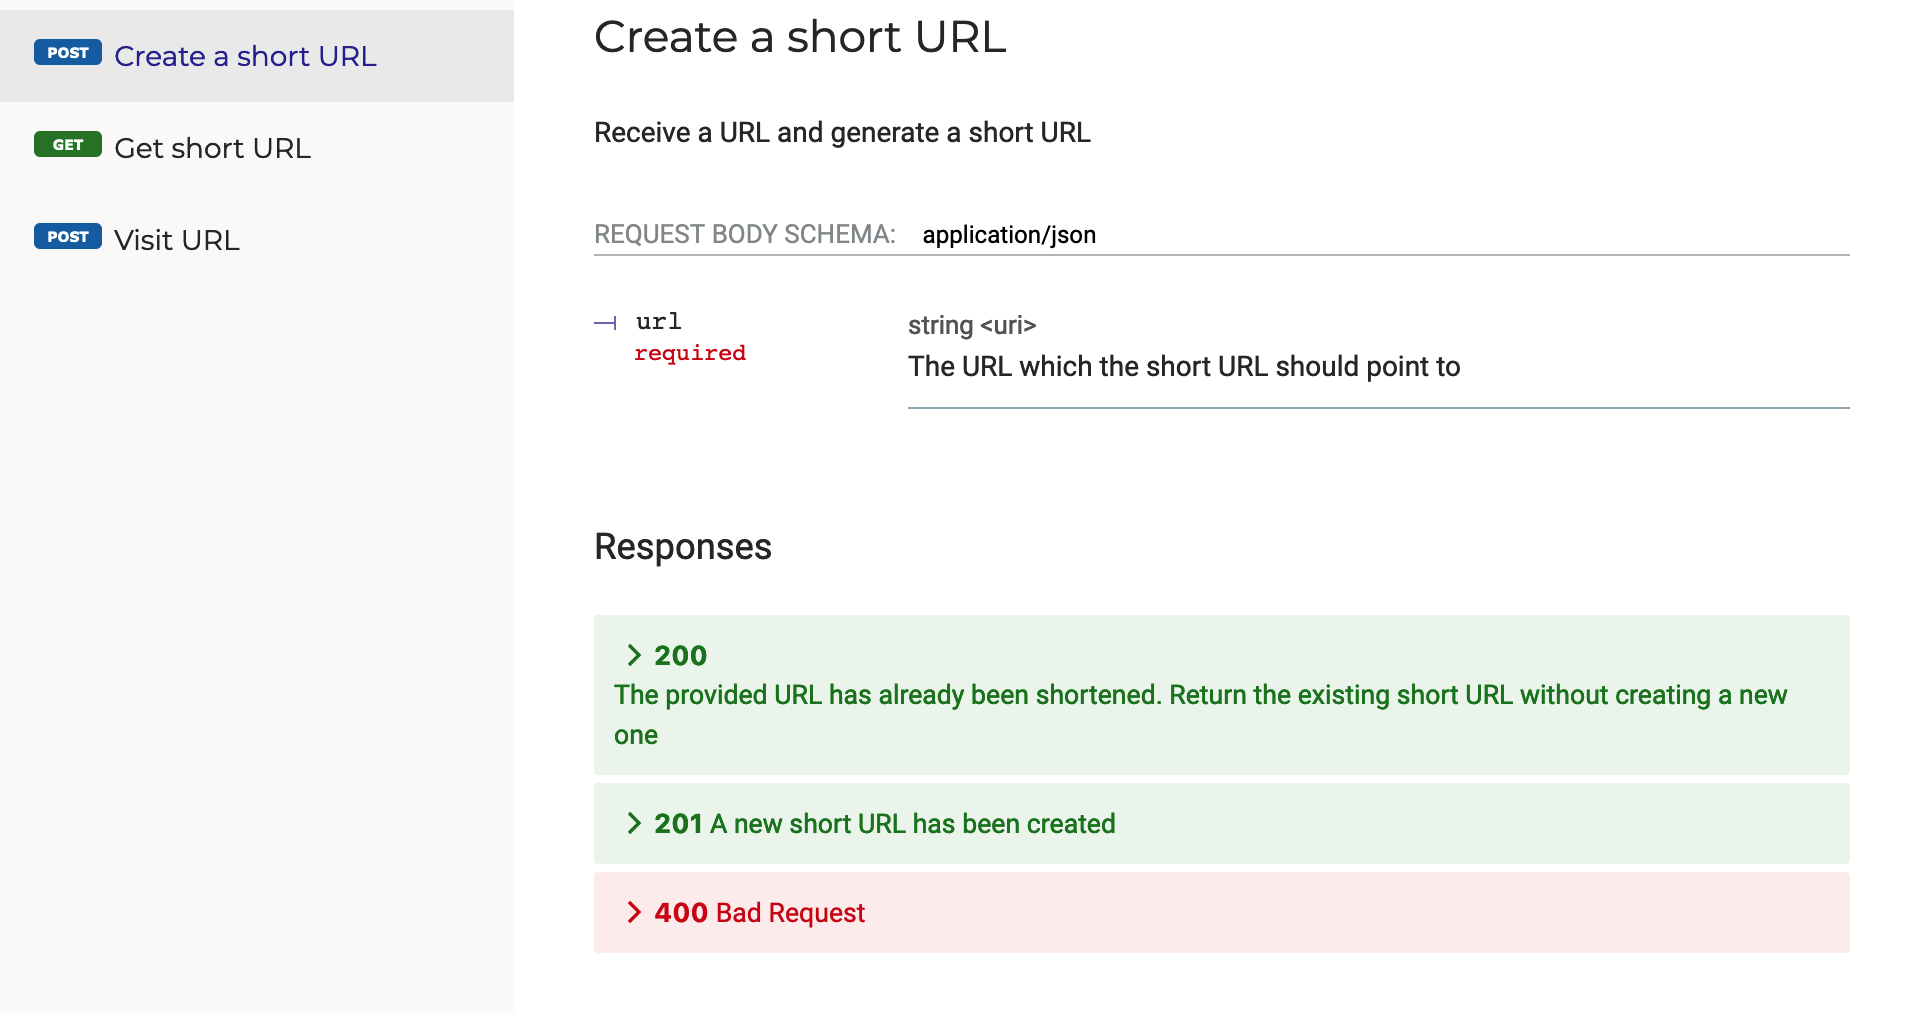Image resolution: width=1911 pixels, height=1012 pixels.
Task: Click the REQUEST BODY SCHEMA label
Action: tap(744, 234)
